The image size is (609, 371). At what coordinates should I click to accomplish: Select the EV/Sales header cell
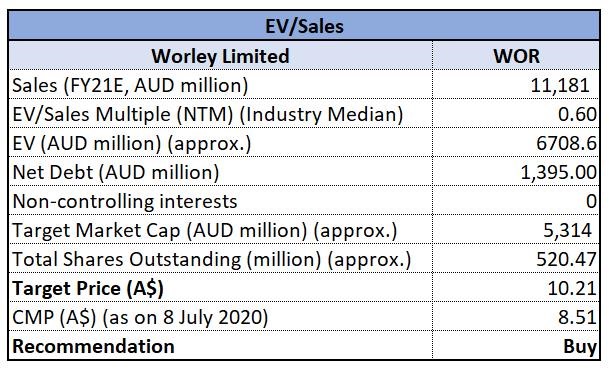coord(304,26)
